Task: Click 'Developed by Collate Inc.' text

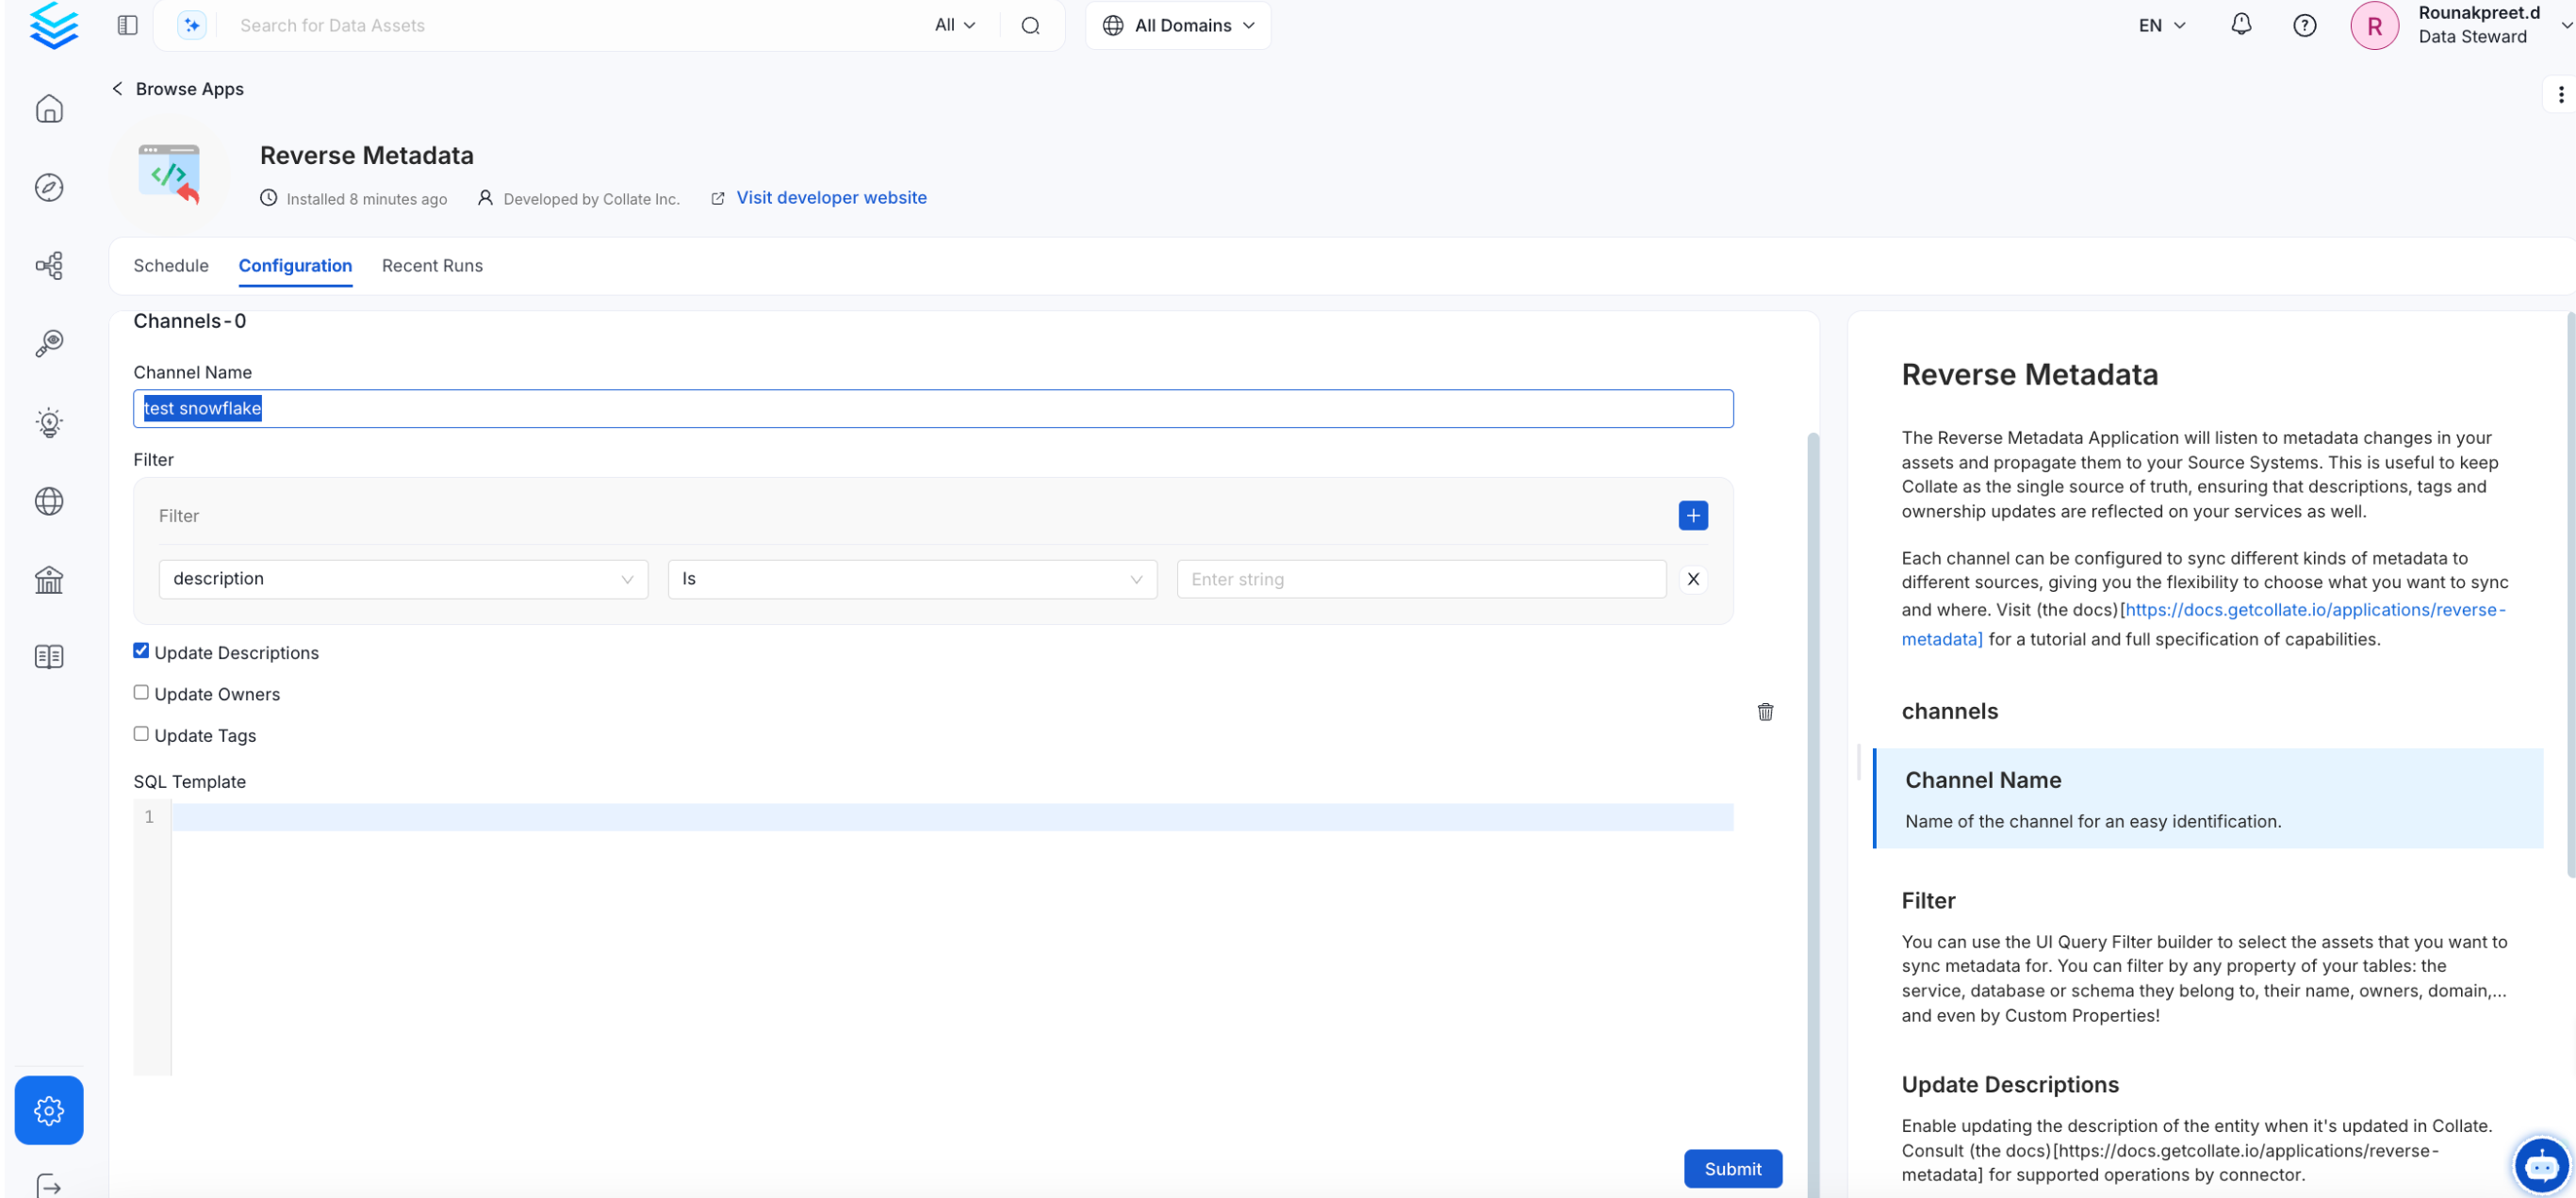Action: click(591, 199)
